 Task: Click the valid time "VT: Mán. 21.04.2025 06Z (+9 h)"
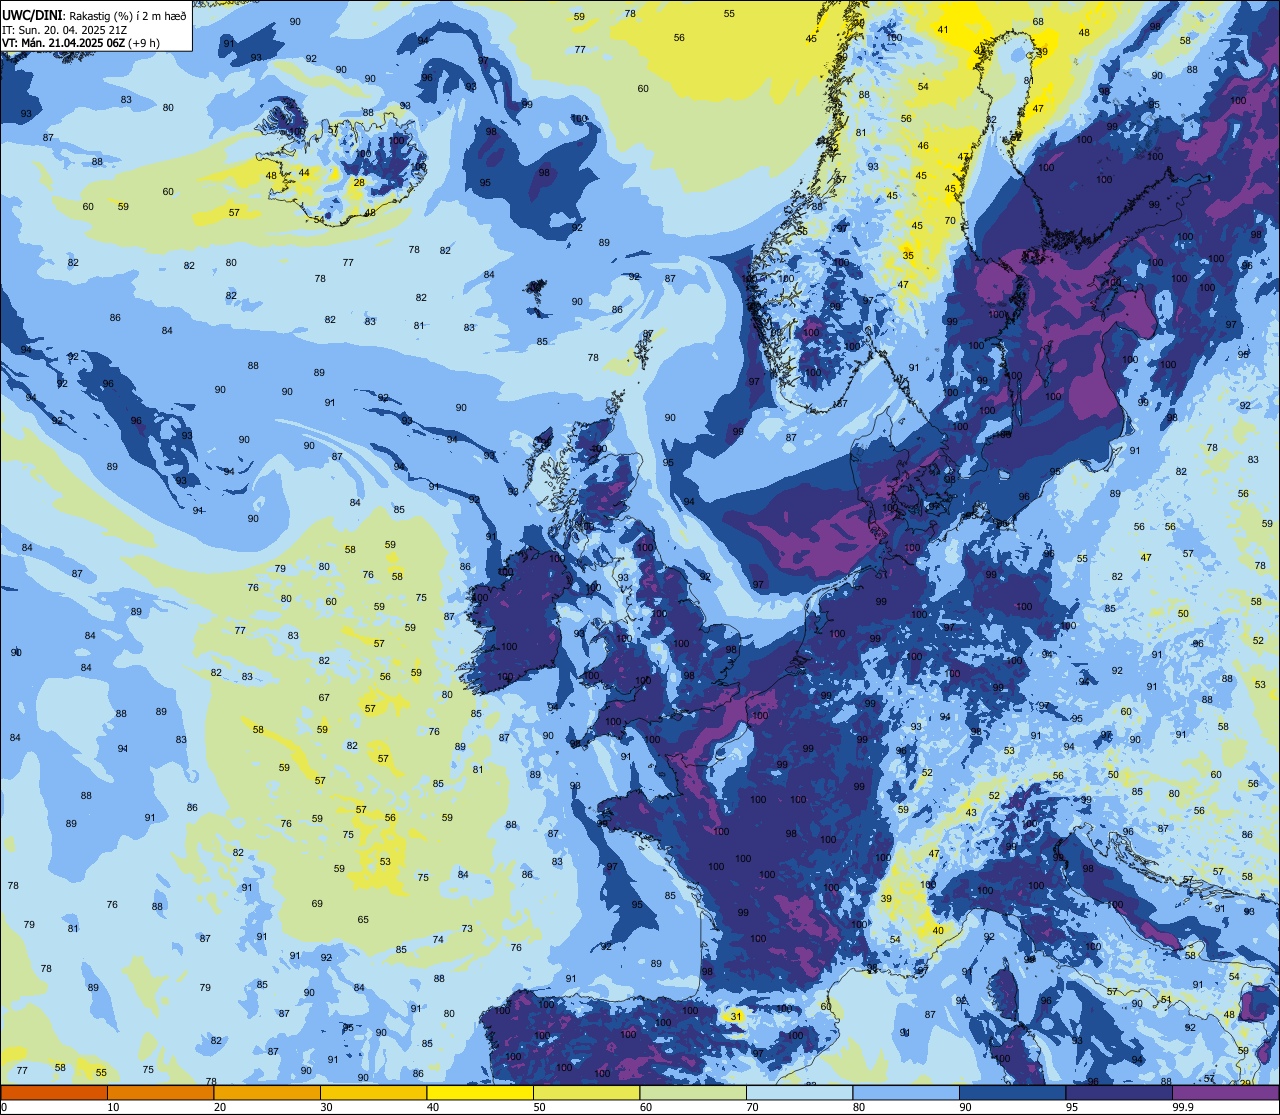[x=81, y=43]
